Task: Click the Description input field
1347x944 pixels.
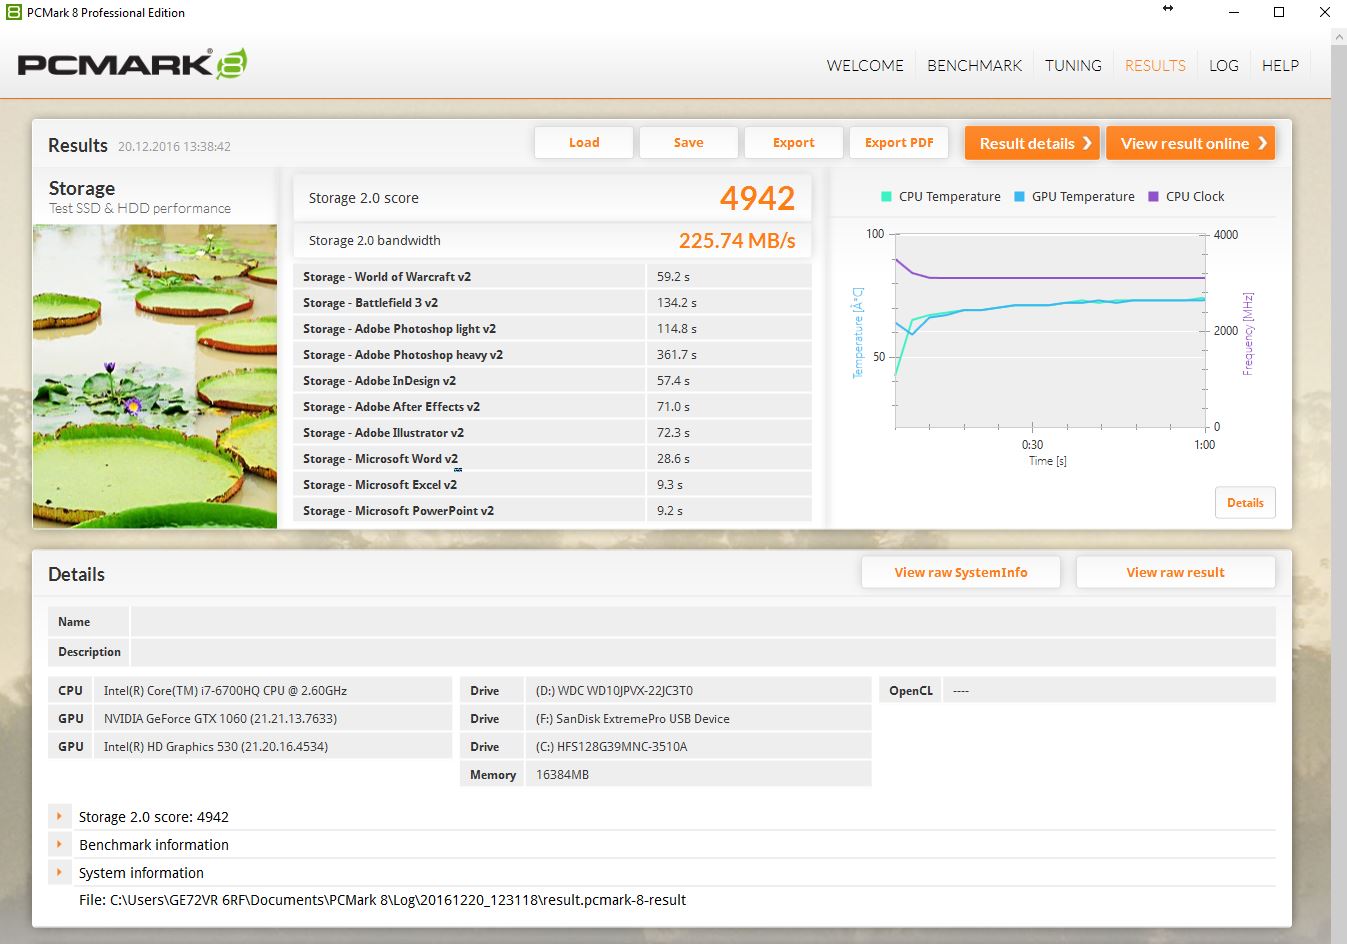Action: [x=703, y=652]
